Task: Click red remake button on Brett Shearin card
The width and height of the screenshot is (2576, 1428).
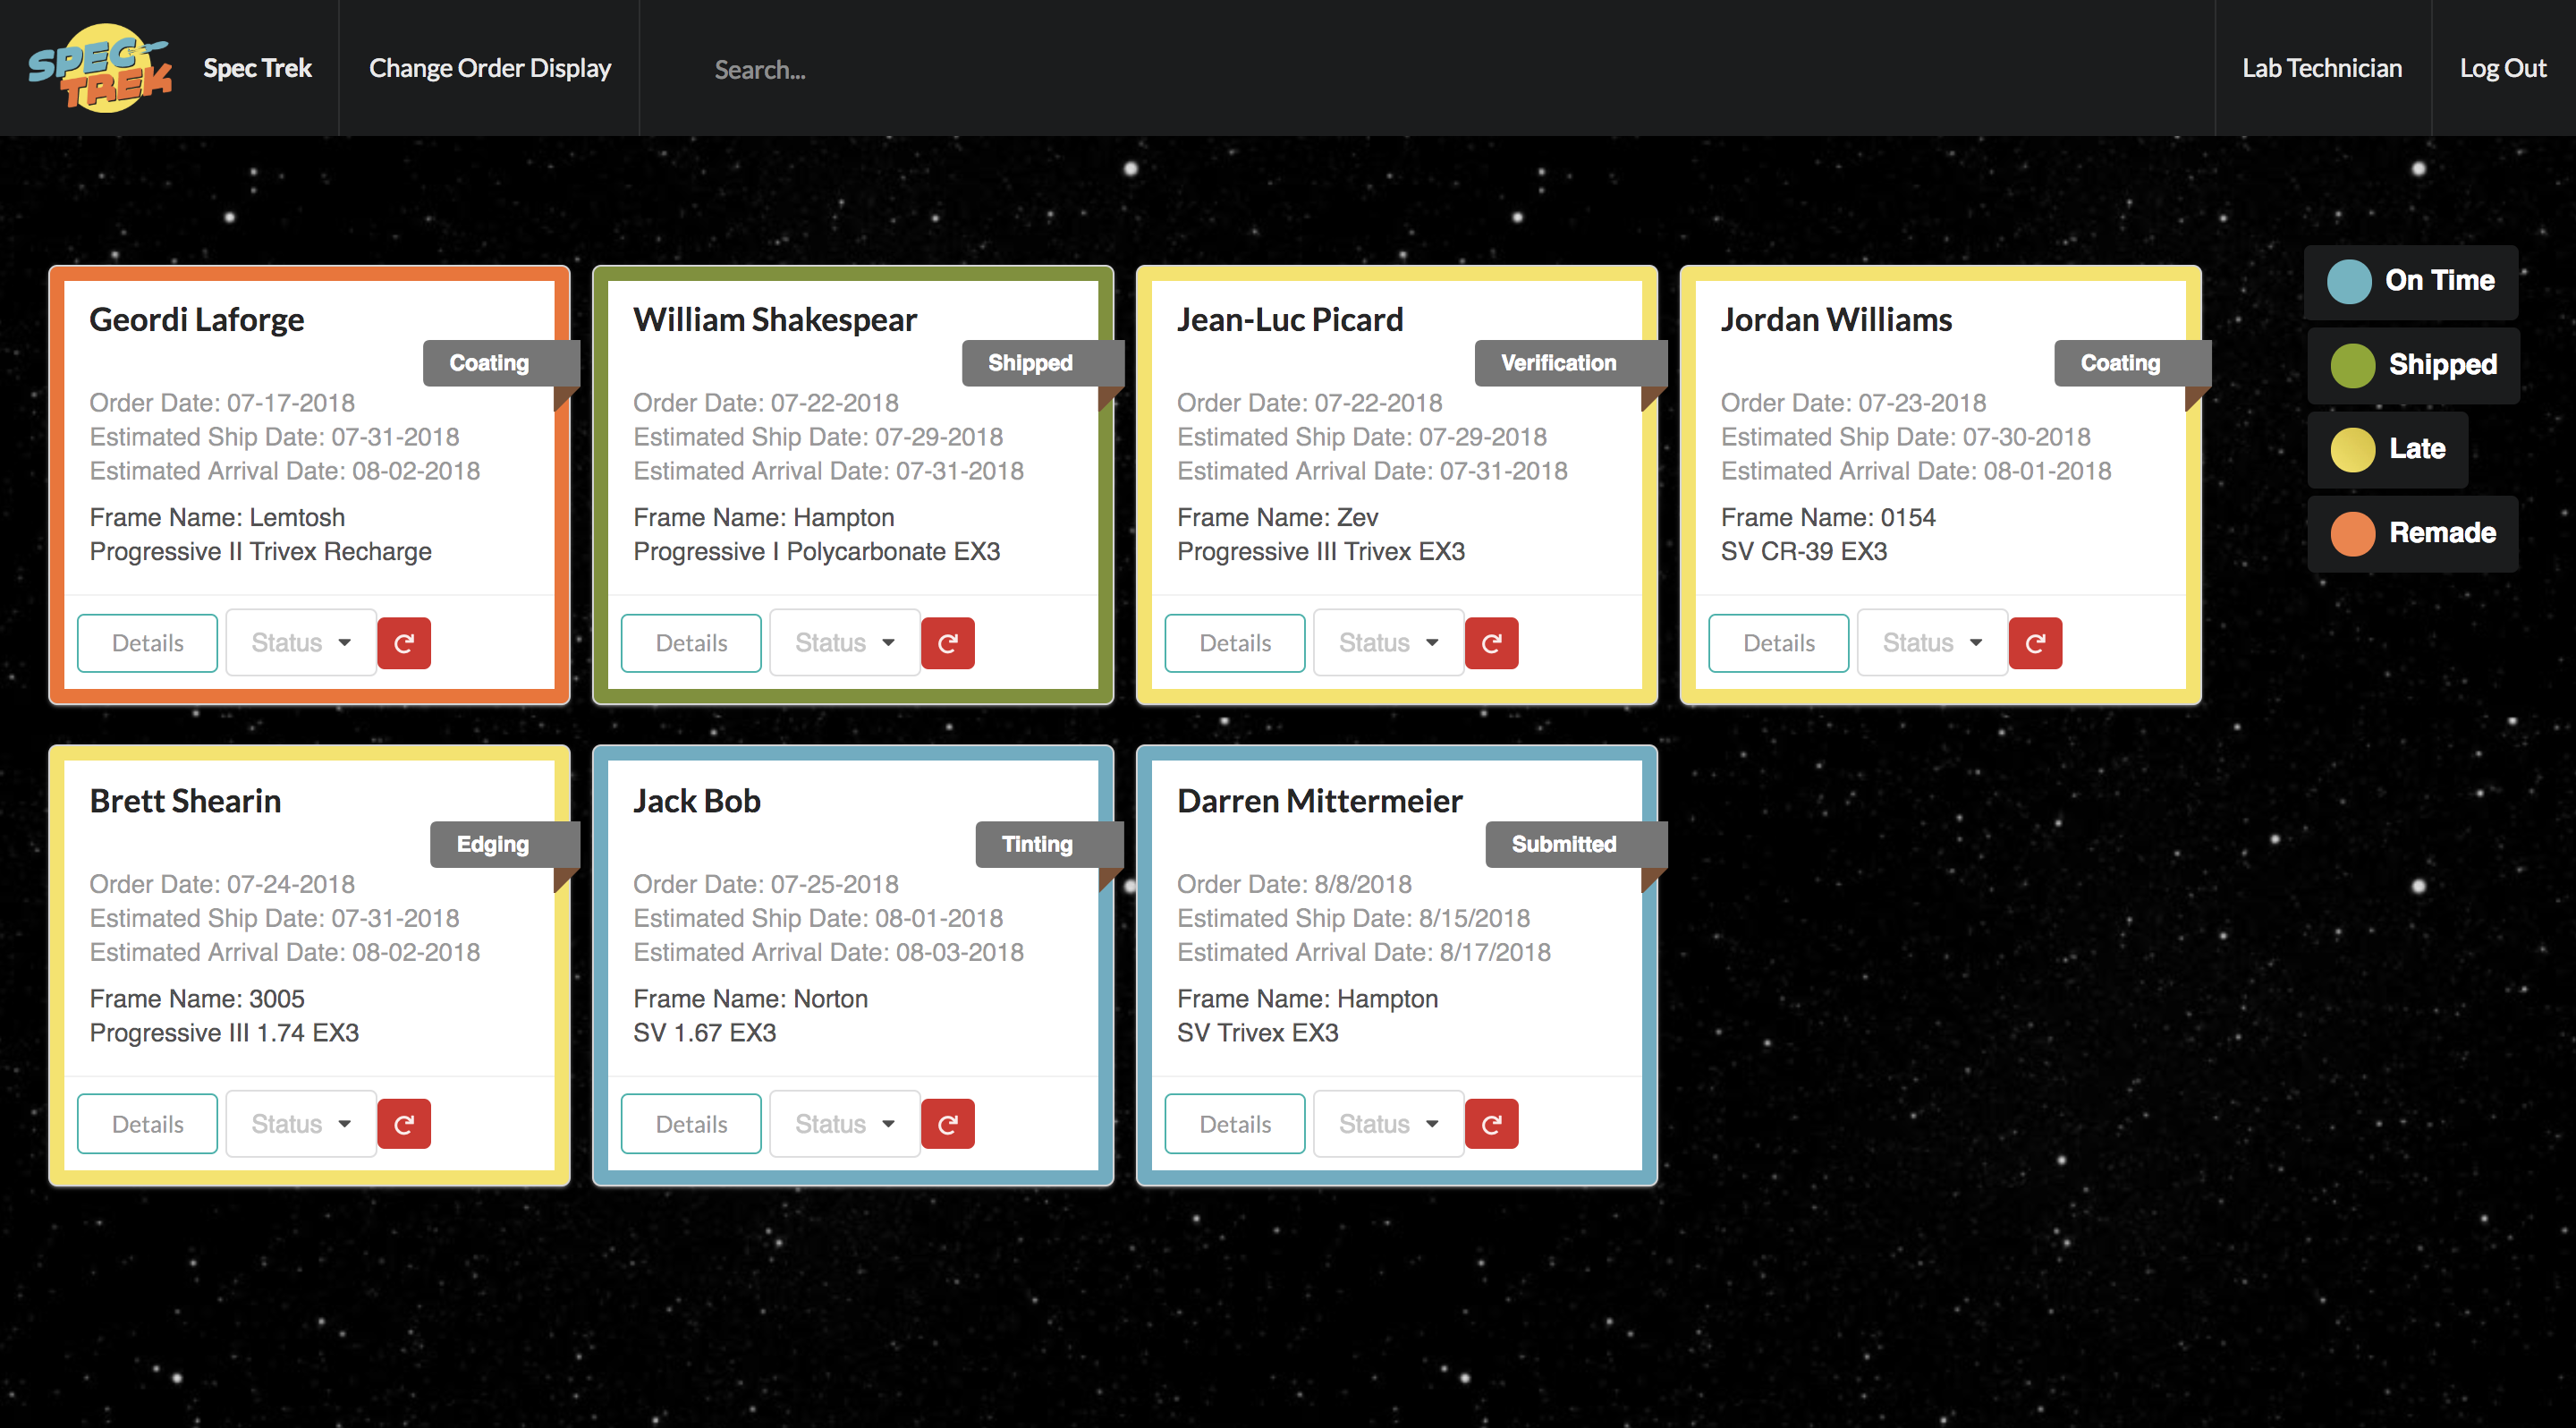Action: point(404,1124)
